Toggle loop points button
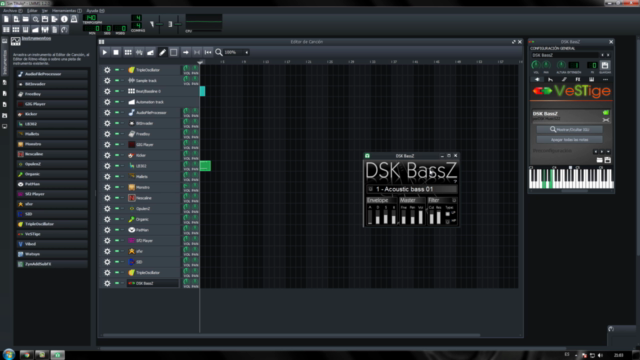640x360 pixels. (x=197, y=52)
